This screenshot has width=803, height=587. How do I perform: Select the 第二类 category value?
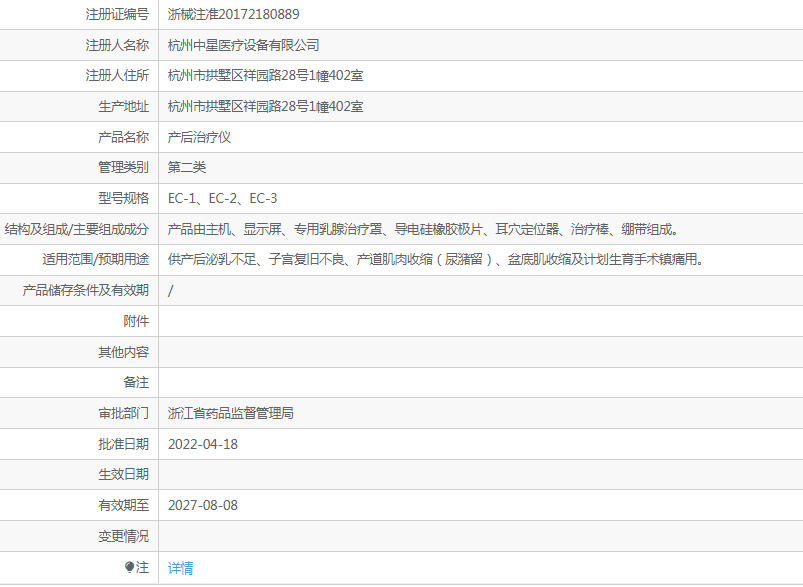coord(187,167)
